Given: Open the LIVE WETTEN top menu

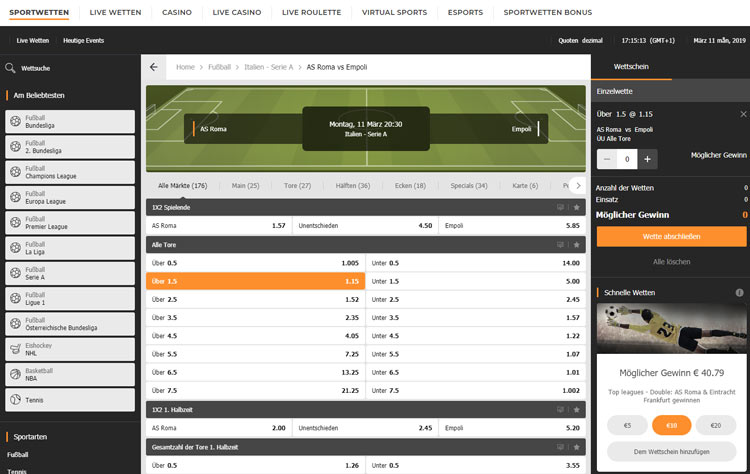Looking at the screenshot, I should pos(115,12).
